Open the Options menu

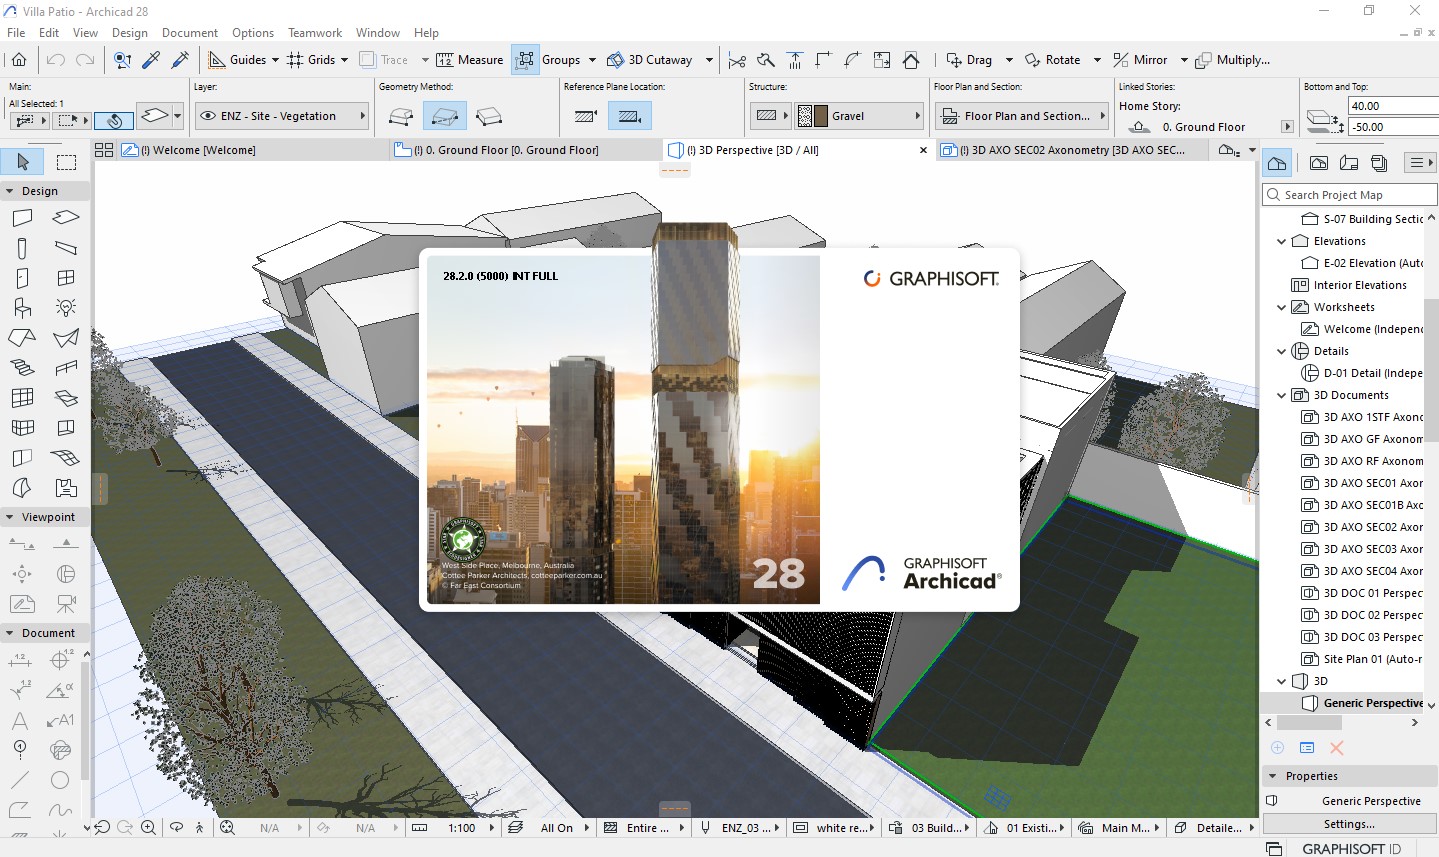pyautogui.click(x=253, y=32)
